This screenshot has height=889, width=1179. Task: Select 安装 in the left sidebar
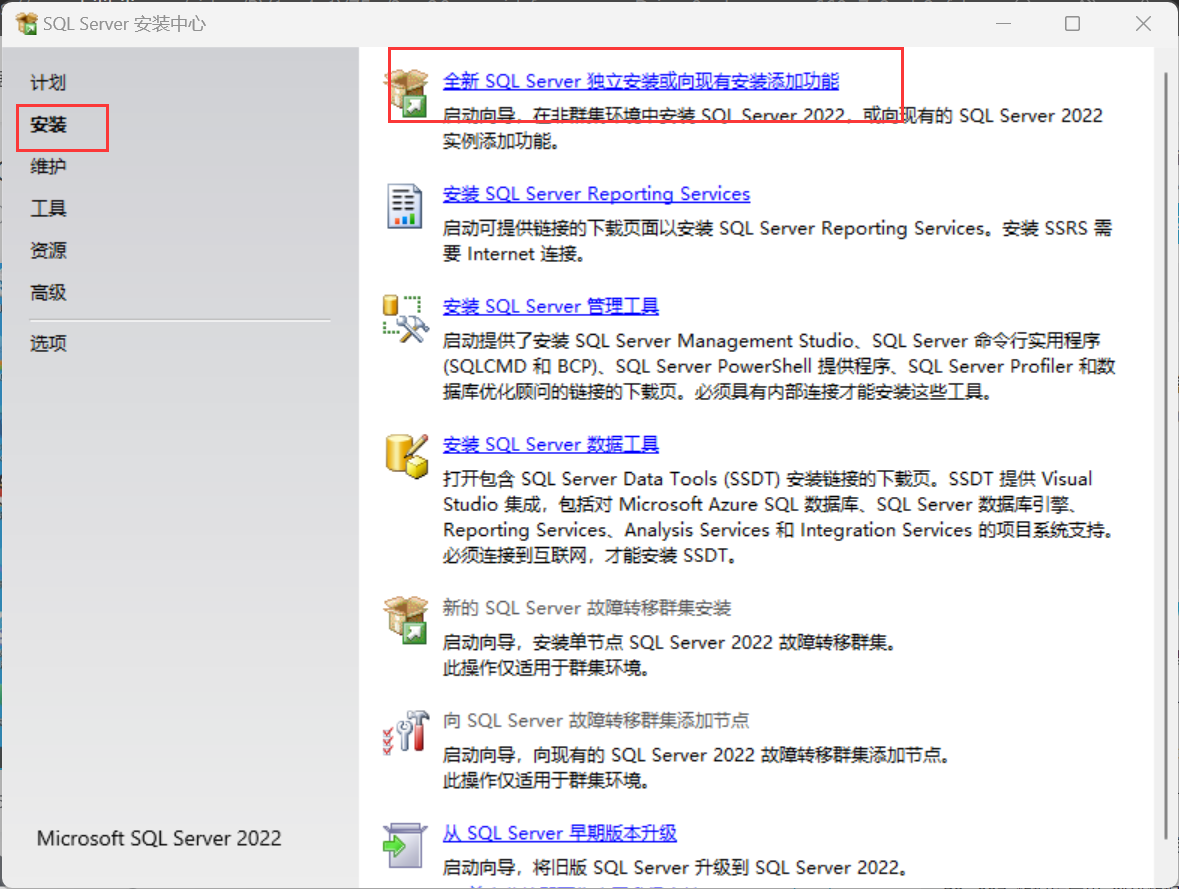(48, 125)
